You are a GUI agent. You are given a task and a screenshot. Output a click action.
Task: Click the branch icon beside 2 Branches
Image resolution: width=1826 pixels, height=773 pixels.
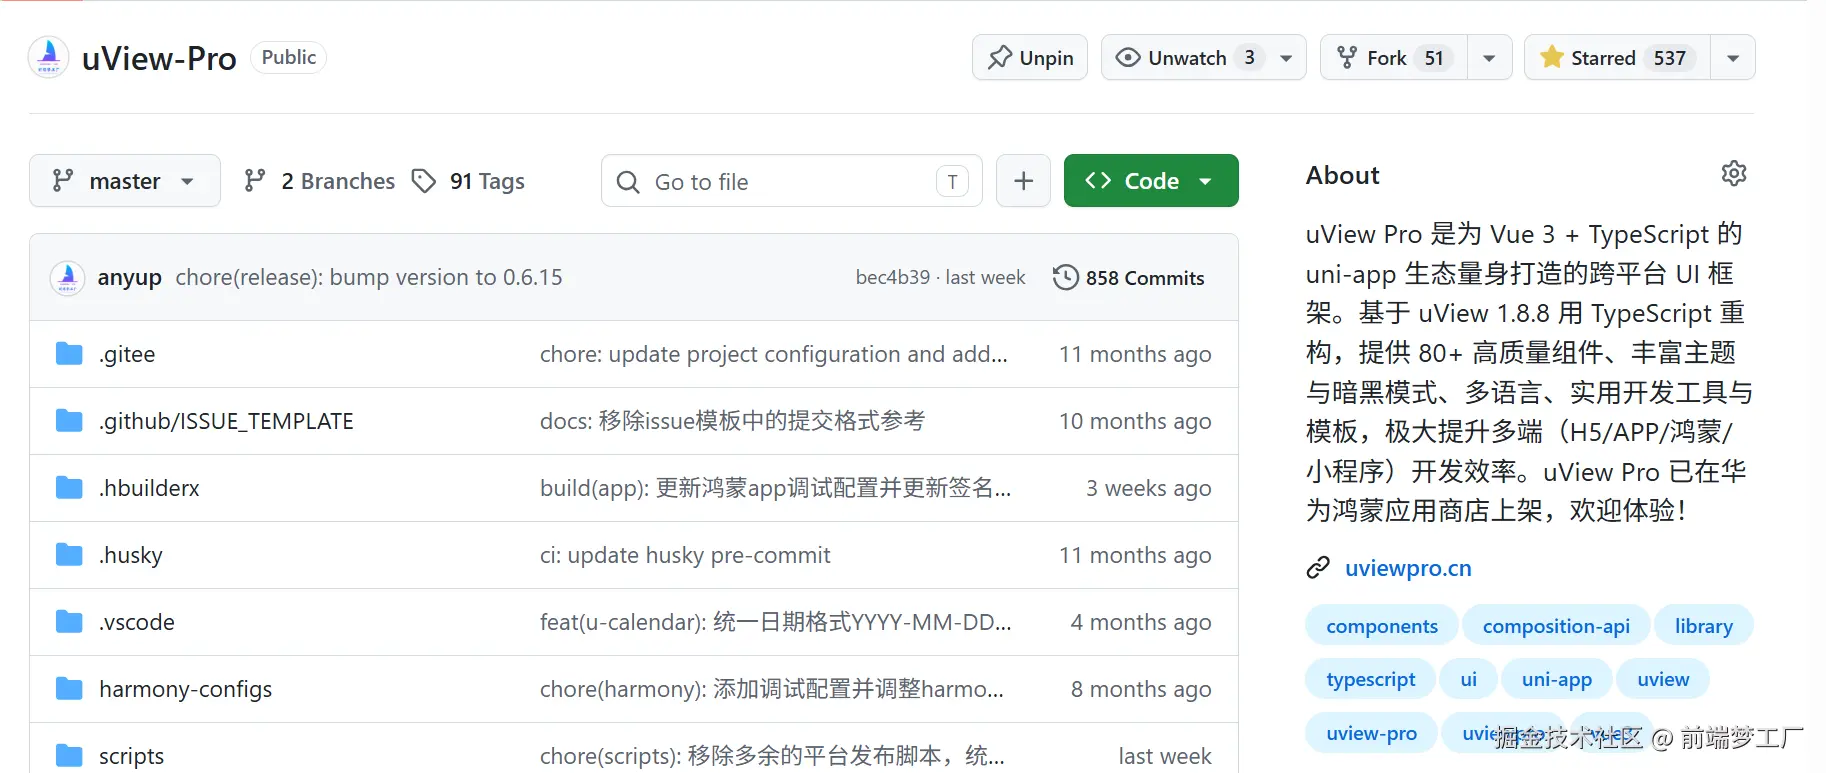255,181
